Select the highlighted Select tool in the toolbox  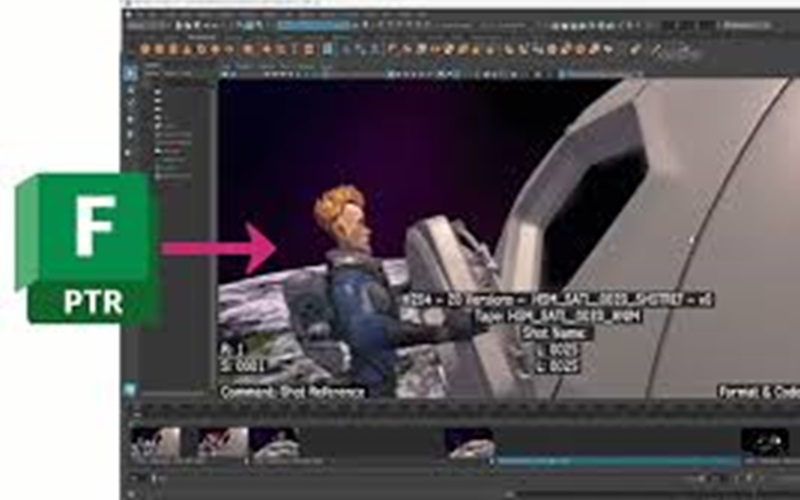(x=130, y=72)
